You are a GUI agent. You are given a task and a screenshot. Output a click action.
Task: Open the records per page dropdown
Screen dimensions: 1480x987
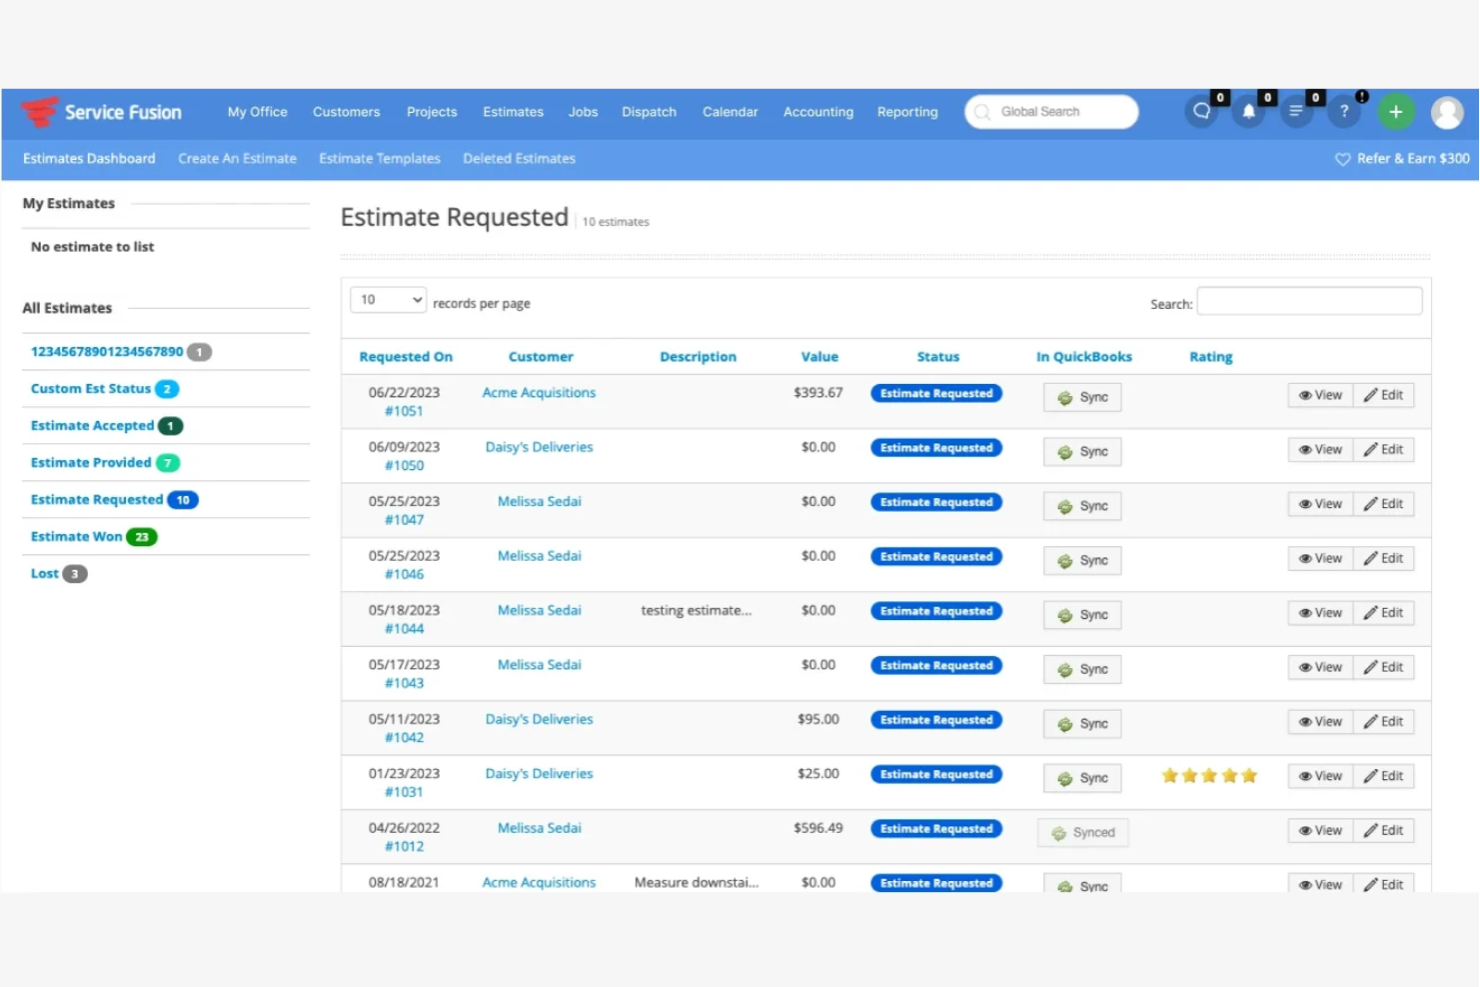coord(387,298)
